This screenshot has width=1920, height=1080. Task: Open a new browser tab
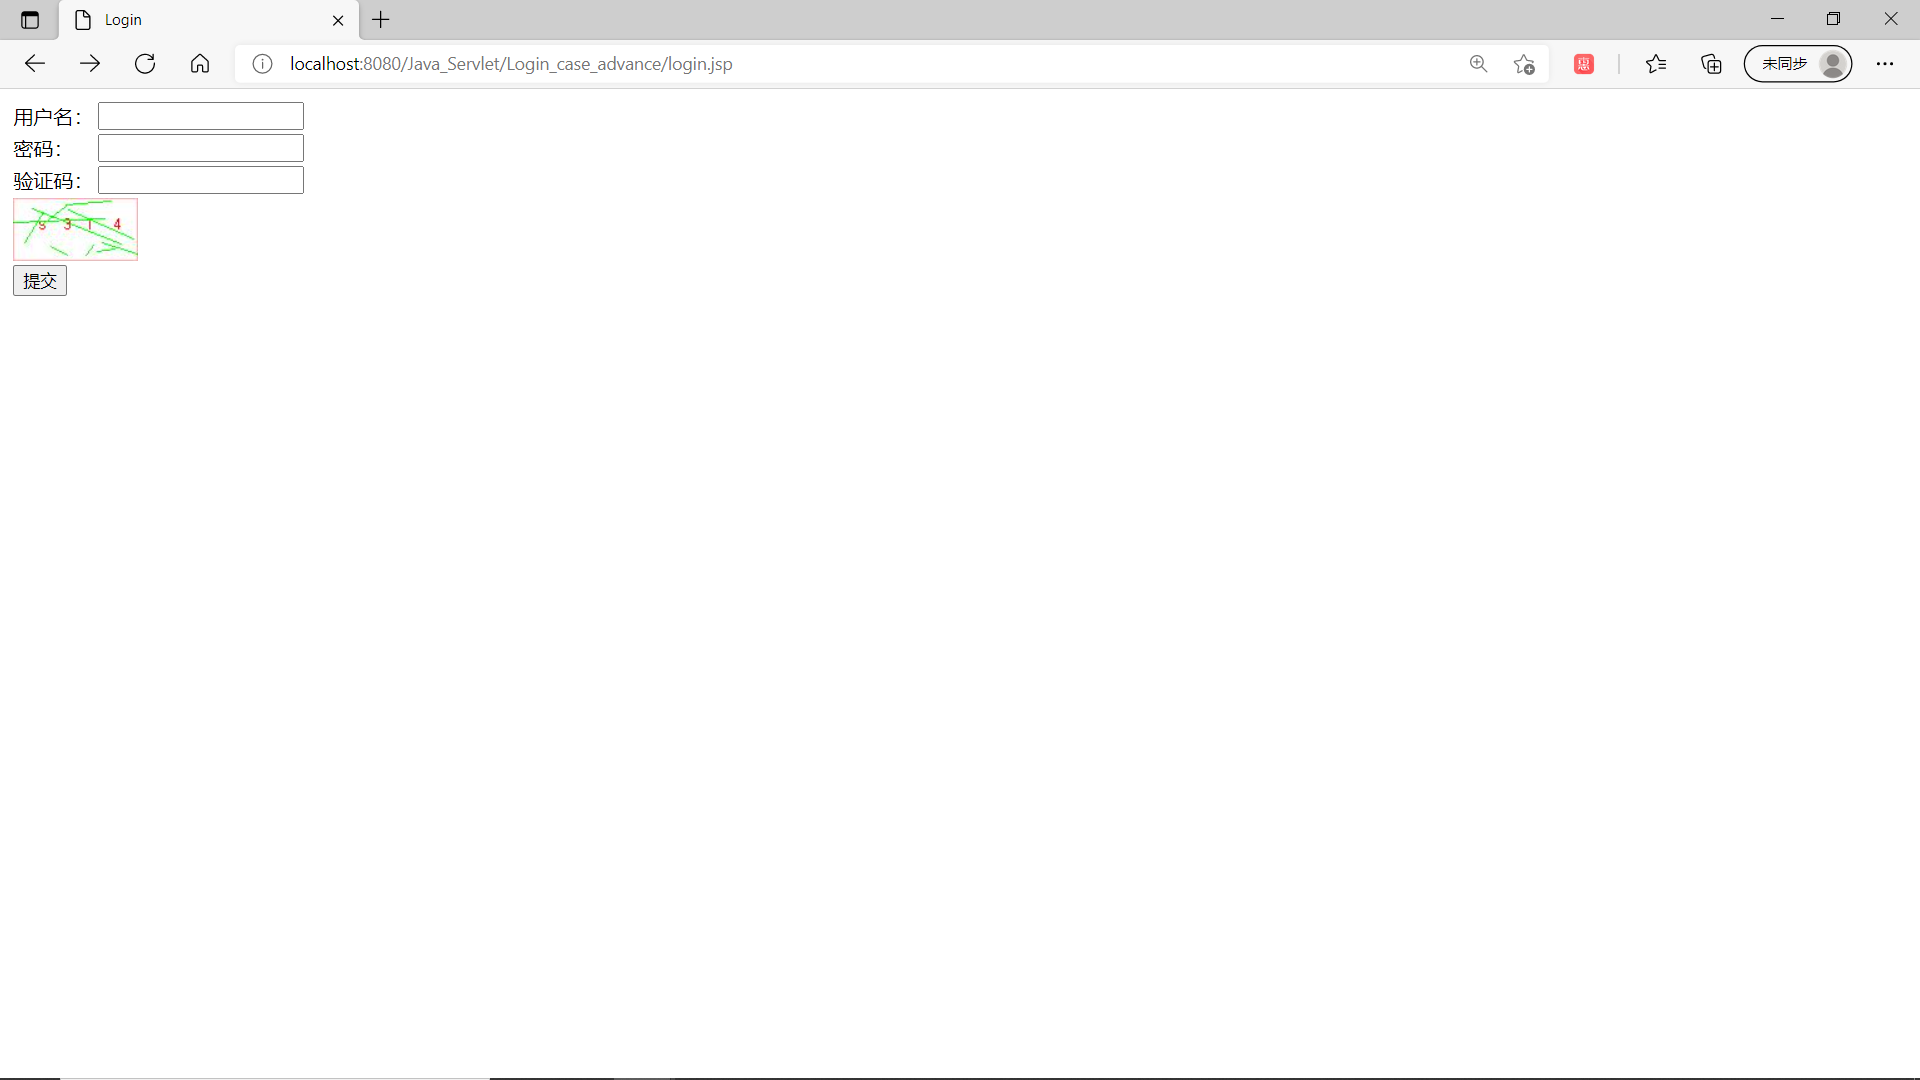click(x=381, y=20)
